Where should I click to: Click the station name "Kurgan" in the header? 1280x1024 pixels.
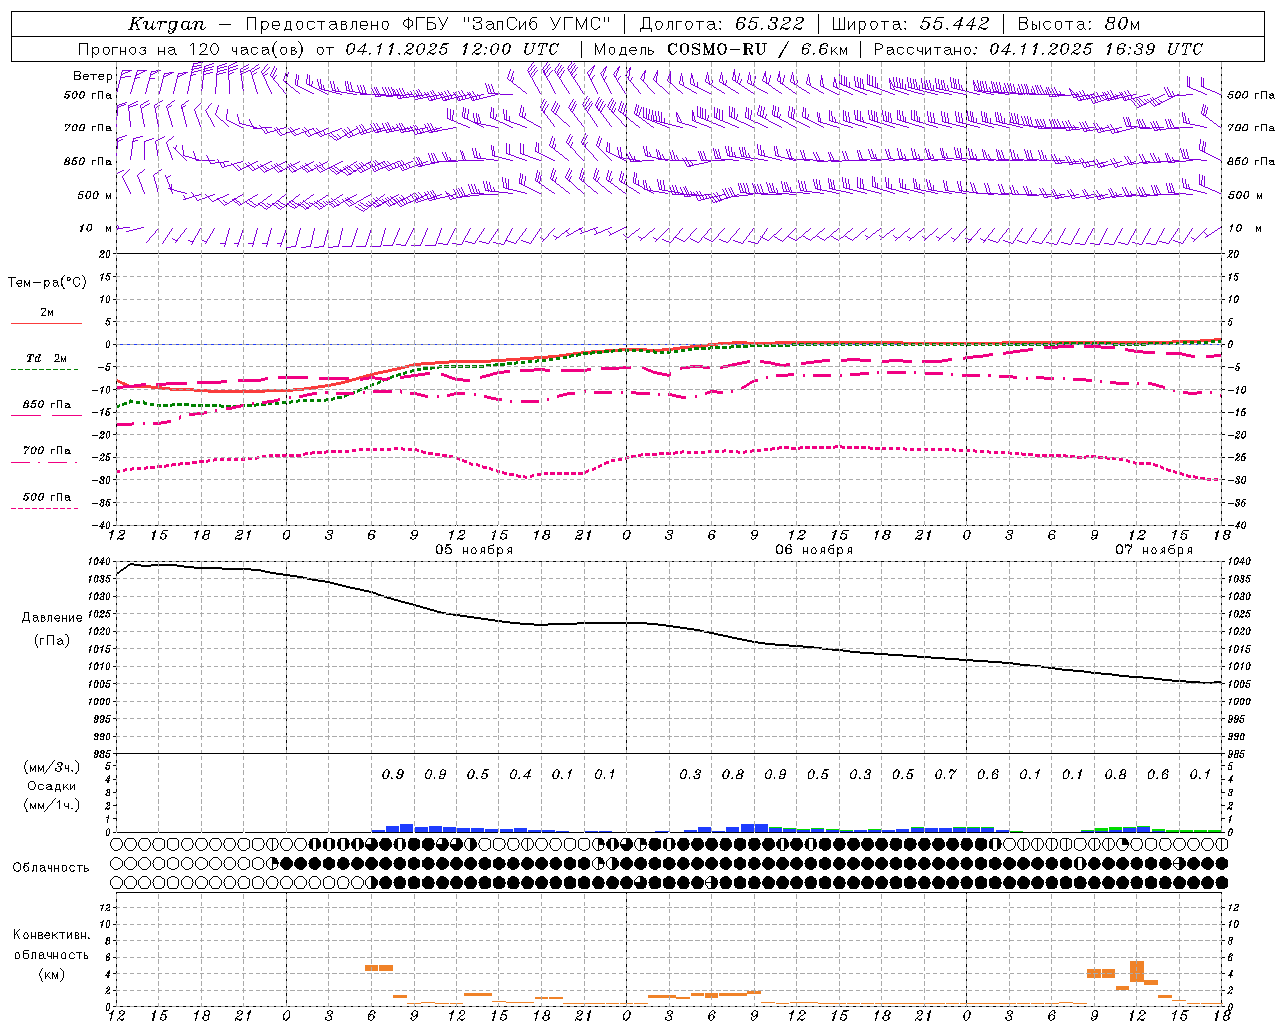167,24
